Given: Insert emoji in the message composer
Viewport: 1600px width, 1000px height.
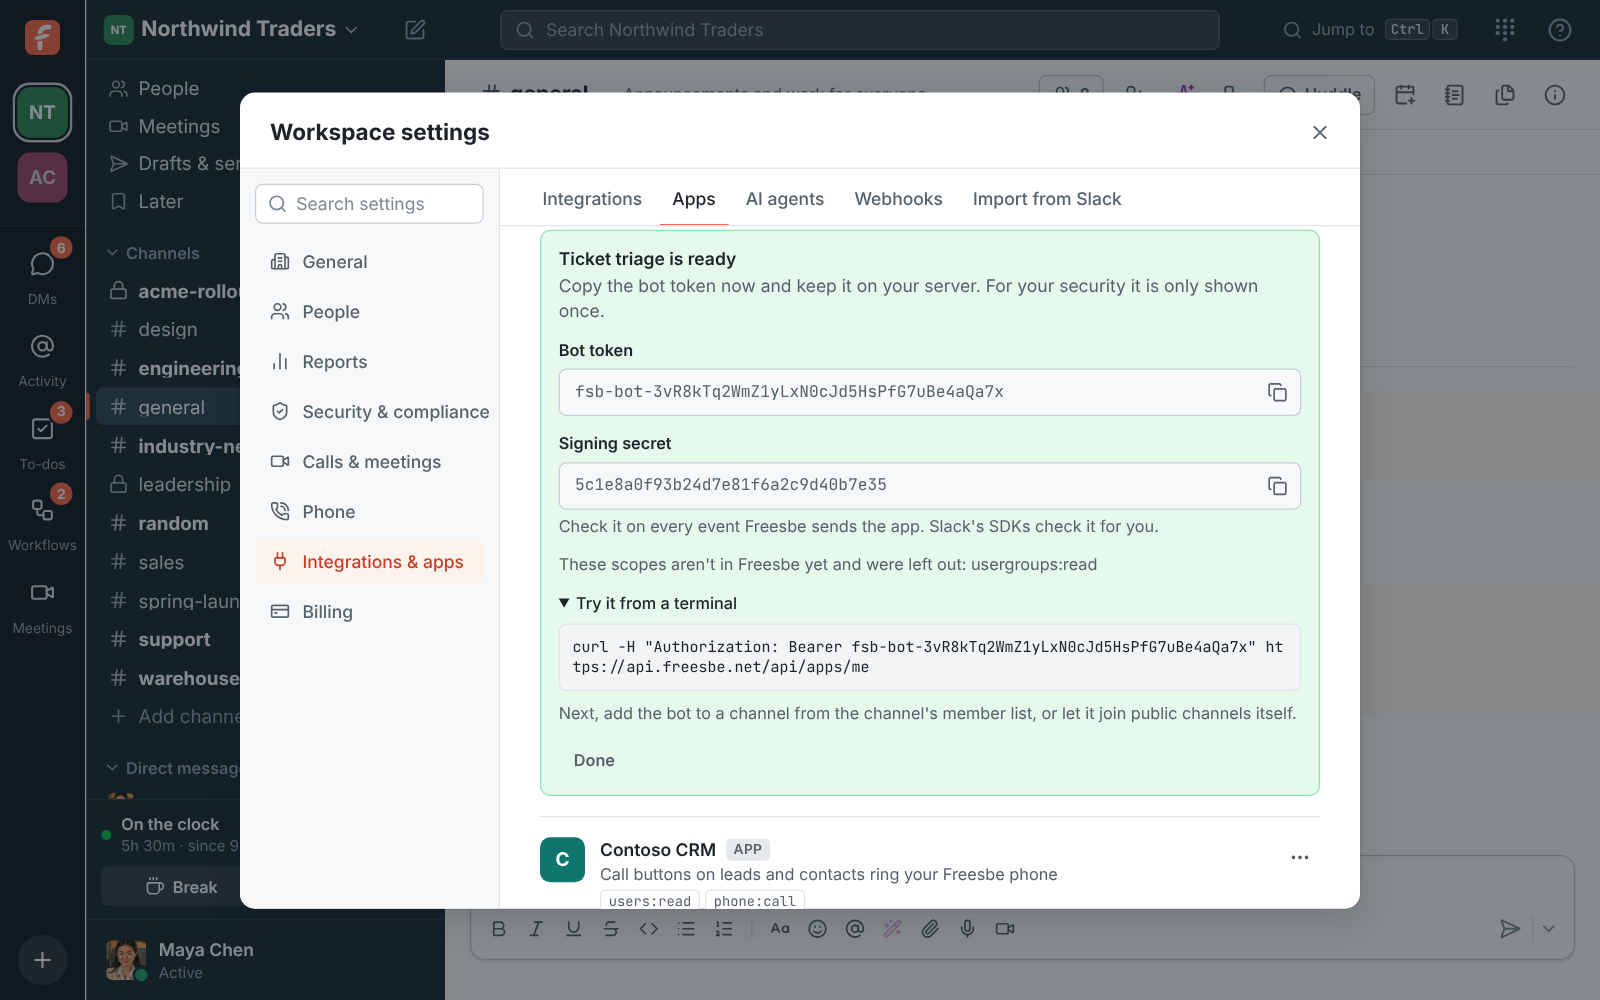Looking at the screenshot, I should click(817, 929).
